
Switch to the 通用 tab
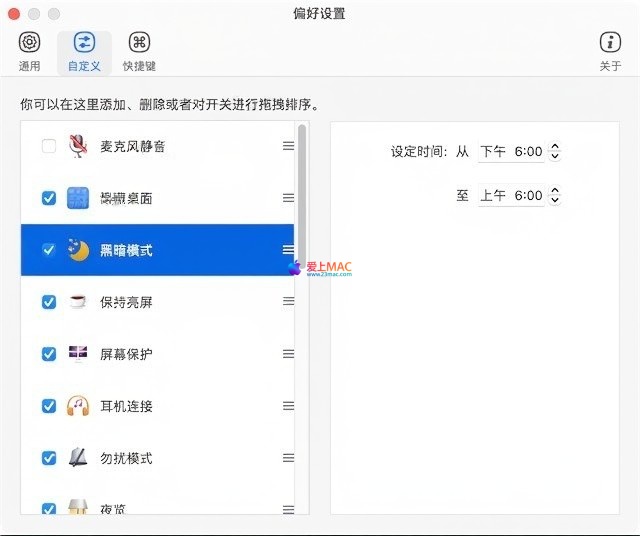point(30,51)
